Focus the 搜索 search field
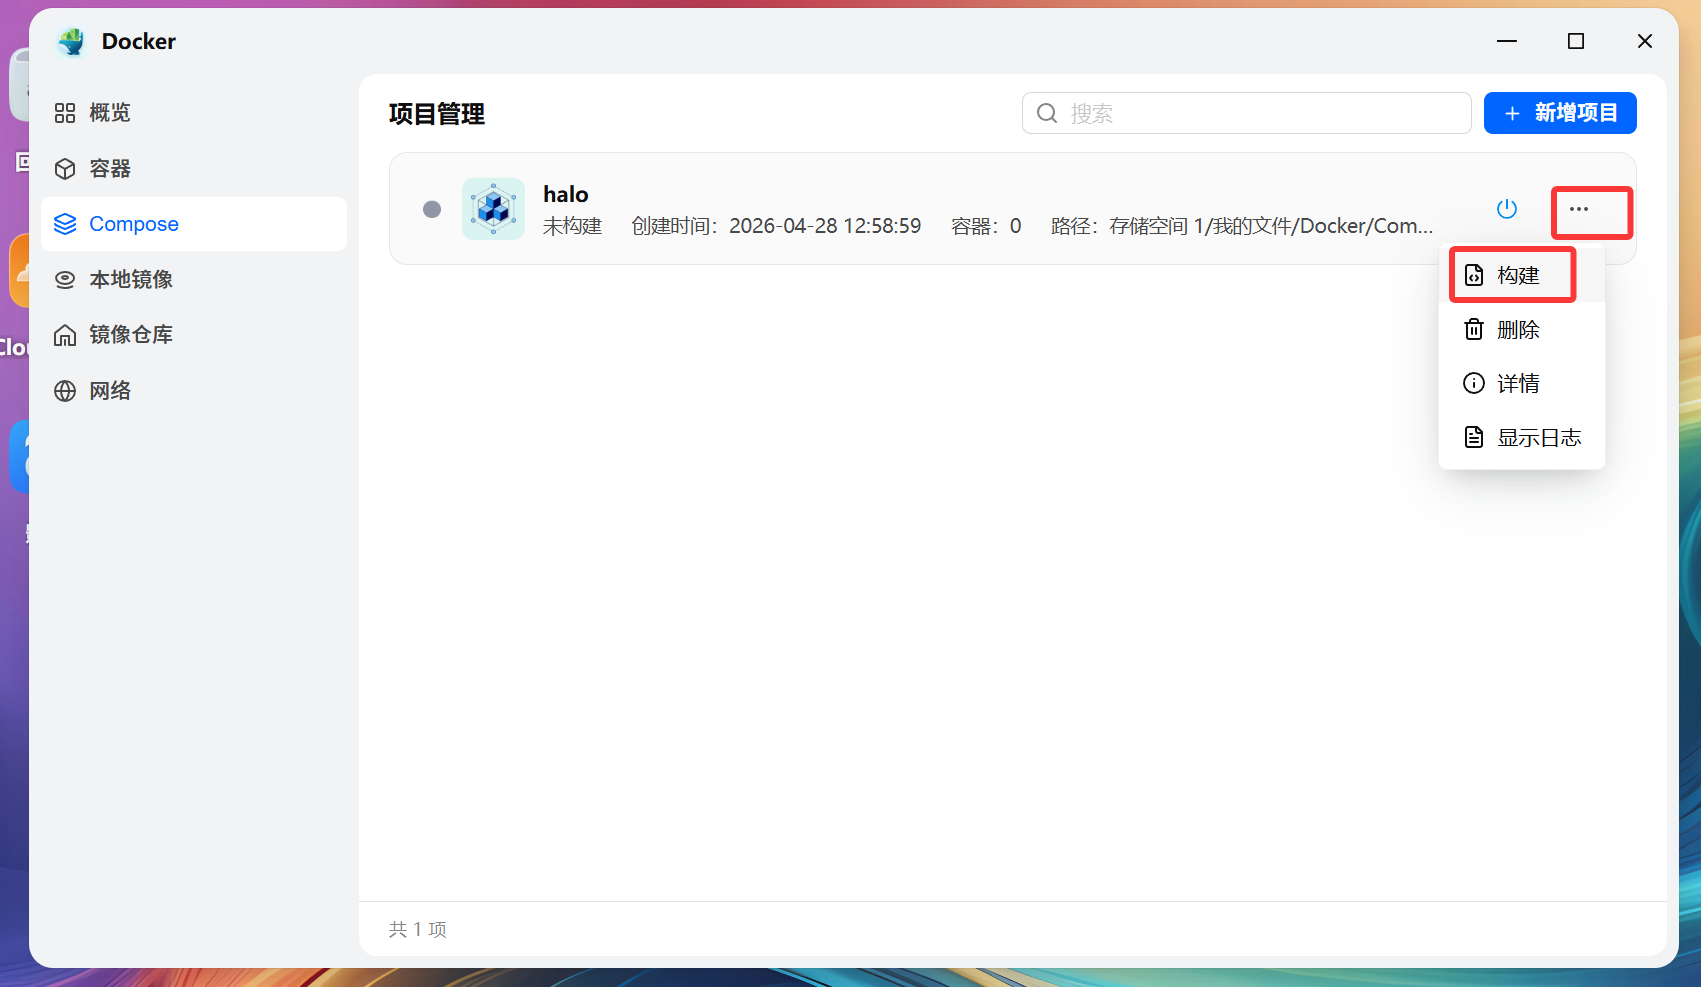 (x=1260, y=113)
